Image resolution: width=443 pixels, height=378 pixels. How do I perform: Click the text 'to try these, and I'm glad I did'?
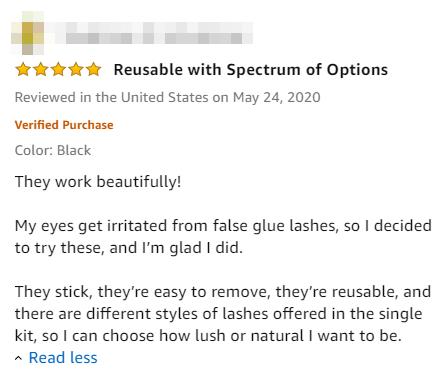(x=129, y=248)
